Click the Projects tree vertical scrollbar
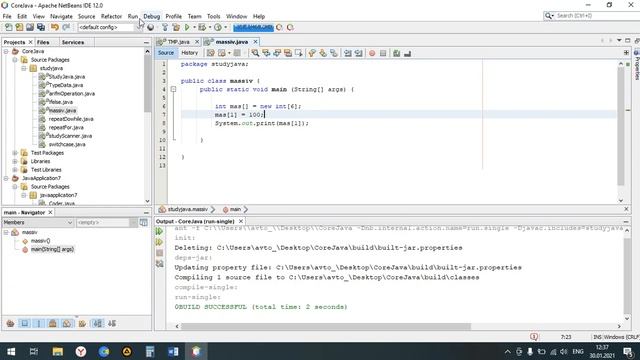 coord(147,84)
